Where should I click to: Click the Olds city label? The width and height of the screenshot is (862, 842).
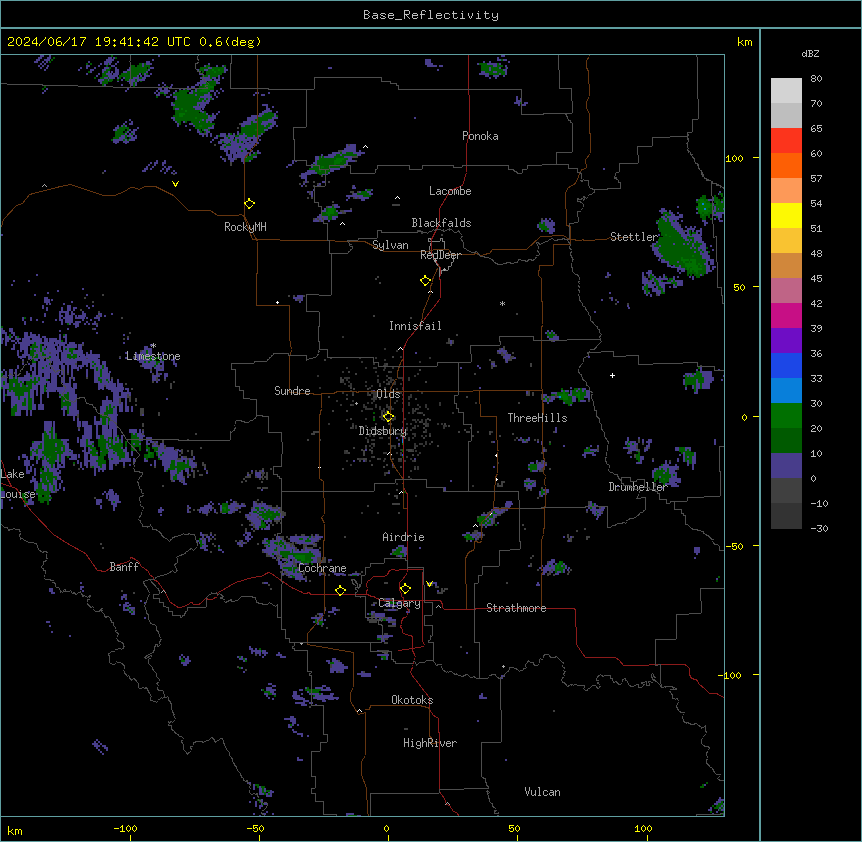pos(388,394)
